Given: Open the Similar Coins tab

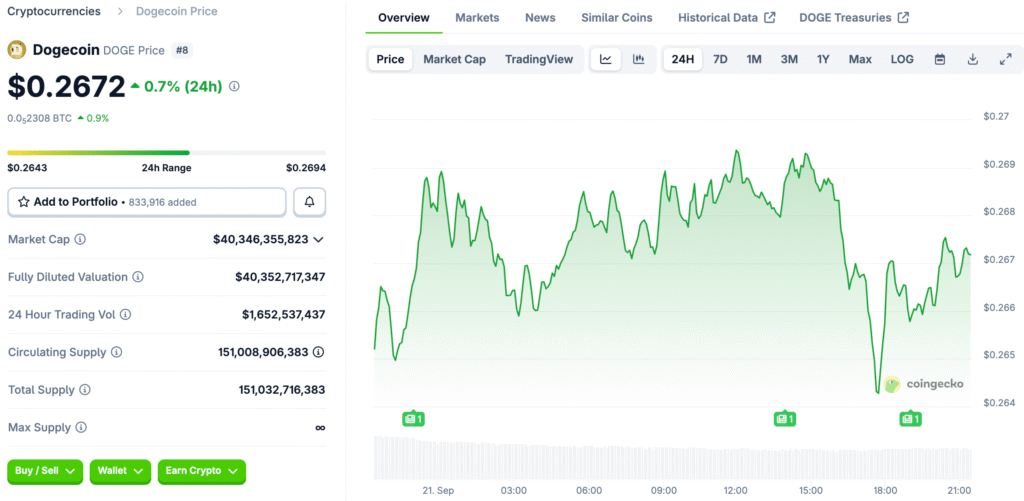Looking at the screenshot, I should point(616,18).
